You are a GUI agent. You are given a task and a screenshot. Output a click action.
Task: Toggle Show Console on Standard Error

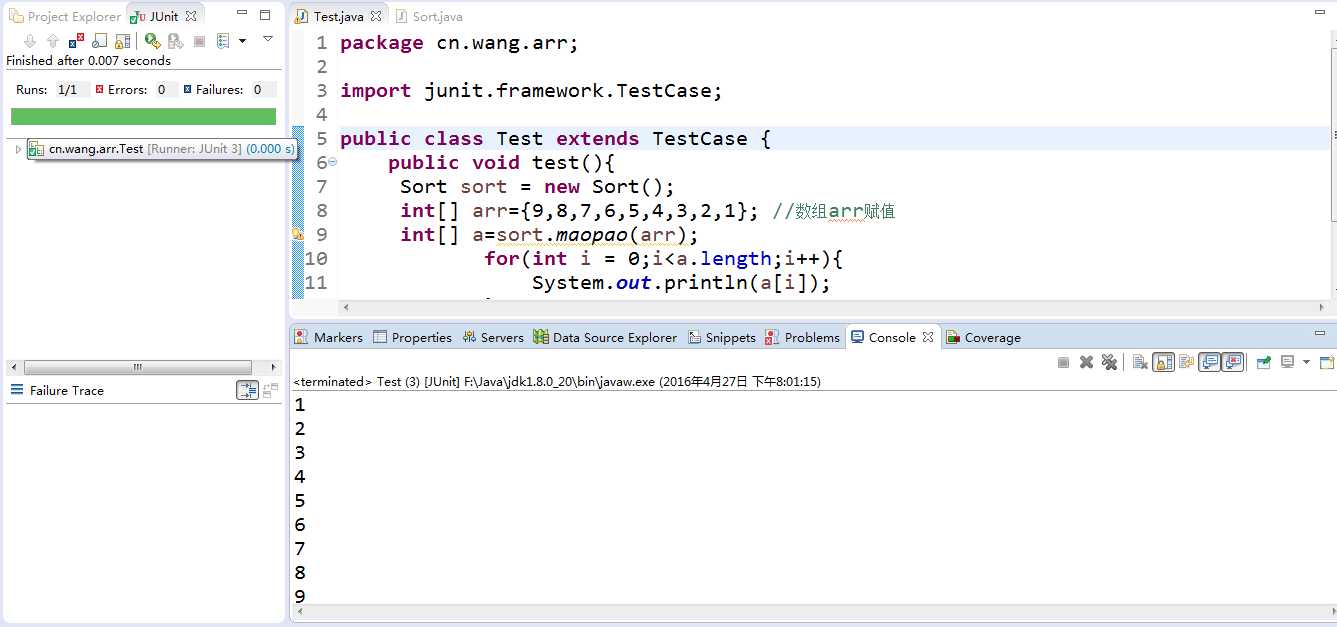1233,362
